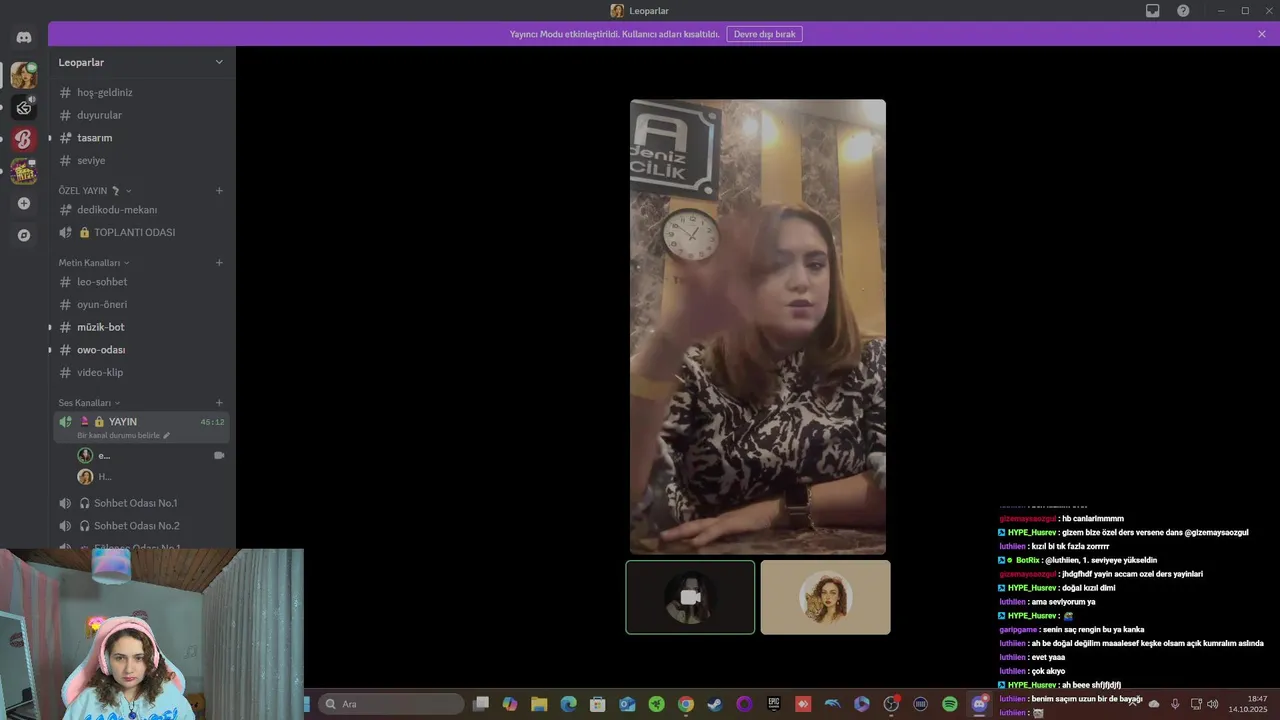Open OBS Studio from the taskbar
The height and width of the screenshot is (720, 1280).
coord(891,704)
